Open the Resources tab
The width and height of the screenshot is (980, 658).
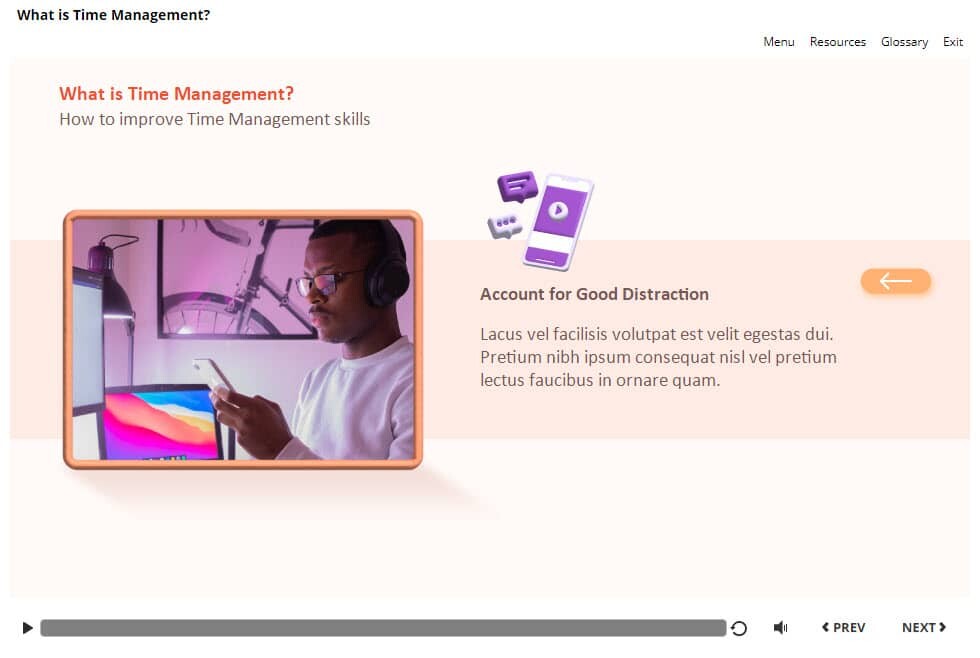pos(837,42)
